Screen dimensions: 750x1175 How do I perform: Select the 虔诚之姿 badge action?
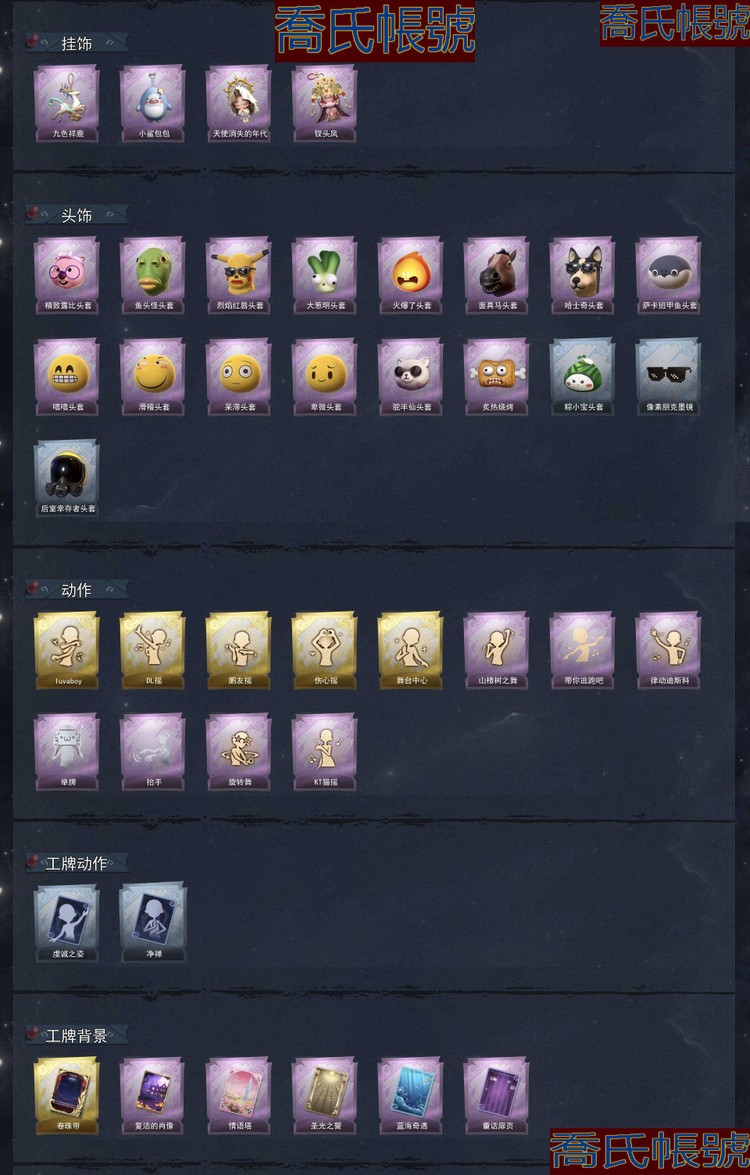pyautogui.click(x=67, y=923)
